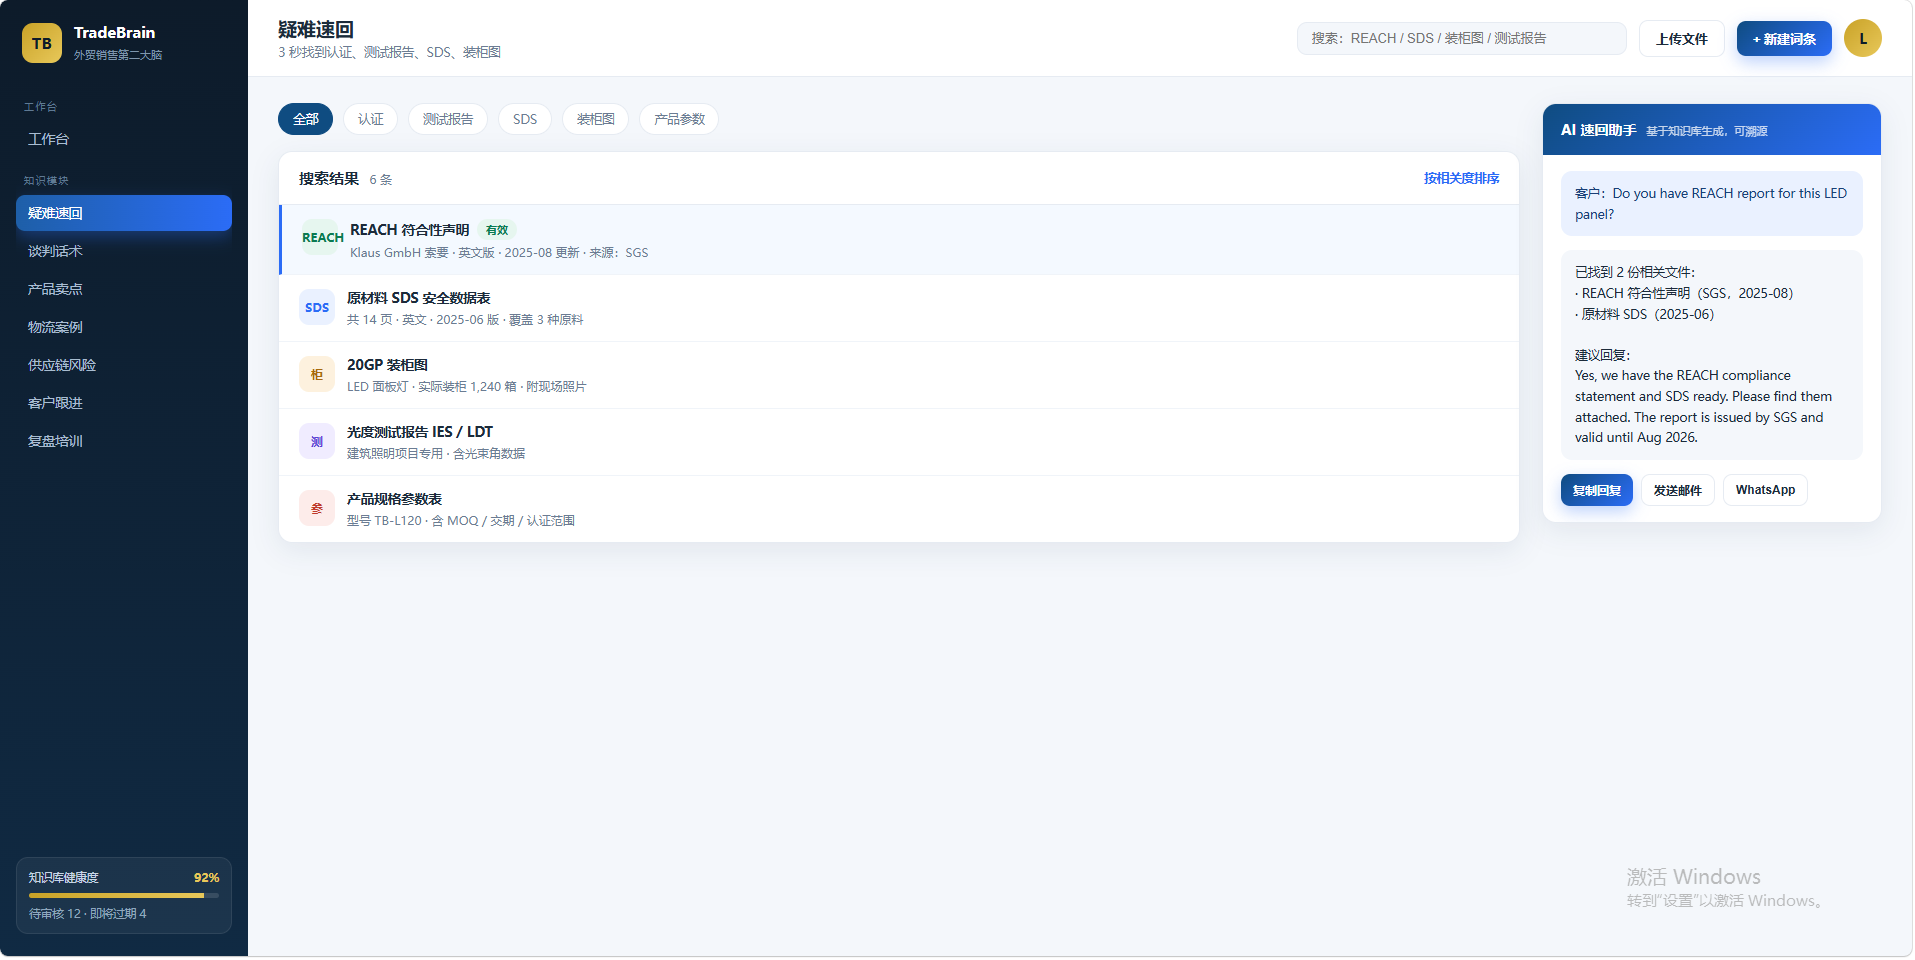Screen dimensions: 1915x960
Task: Filter results by 认证
Action: 371,119
